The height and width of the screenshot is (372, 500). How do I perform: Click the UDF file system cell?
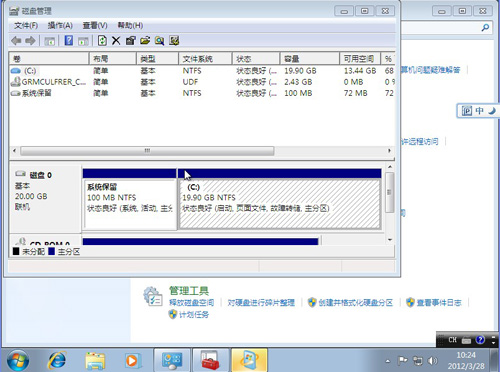190,82
